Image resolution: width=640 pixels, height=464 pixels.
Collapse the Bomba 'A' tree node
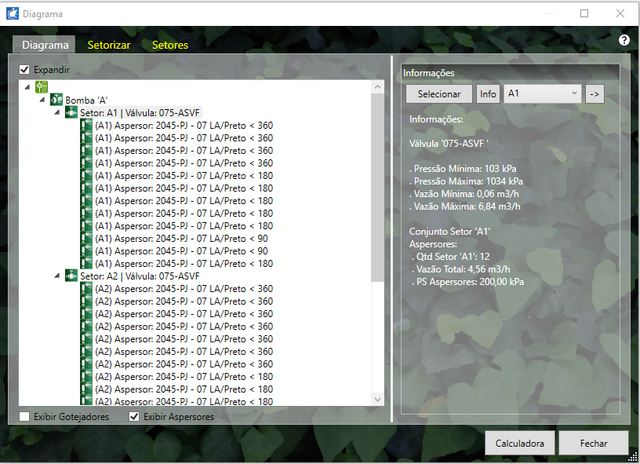42,100
